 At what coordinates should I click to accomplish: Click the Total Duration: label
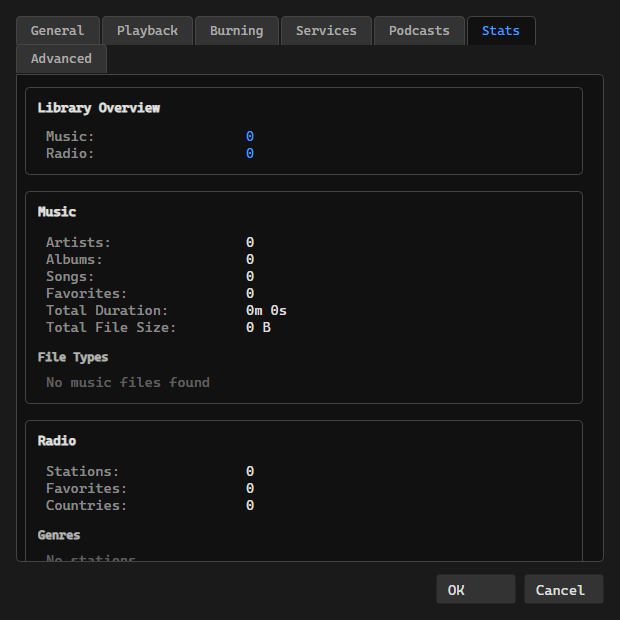point(107,310)
